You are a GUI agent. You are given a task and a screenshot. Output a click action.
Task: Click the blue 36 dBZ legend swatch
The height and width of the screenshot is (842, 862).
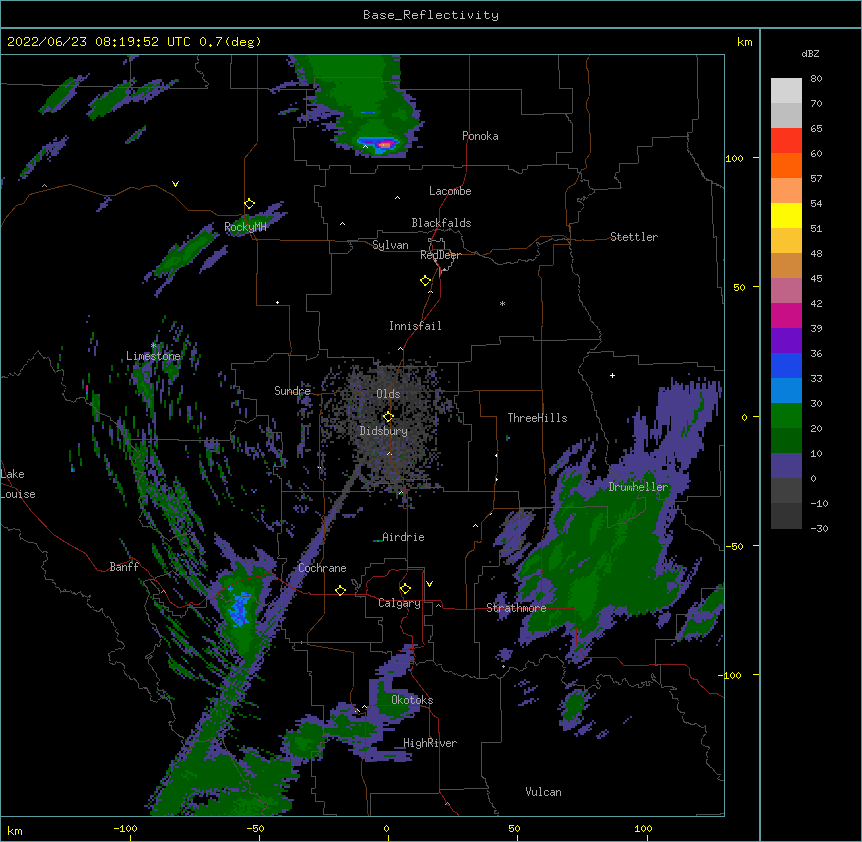click(x=786, y=365)
